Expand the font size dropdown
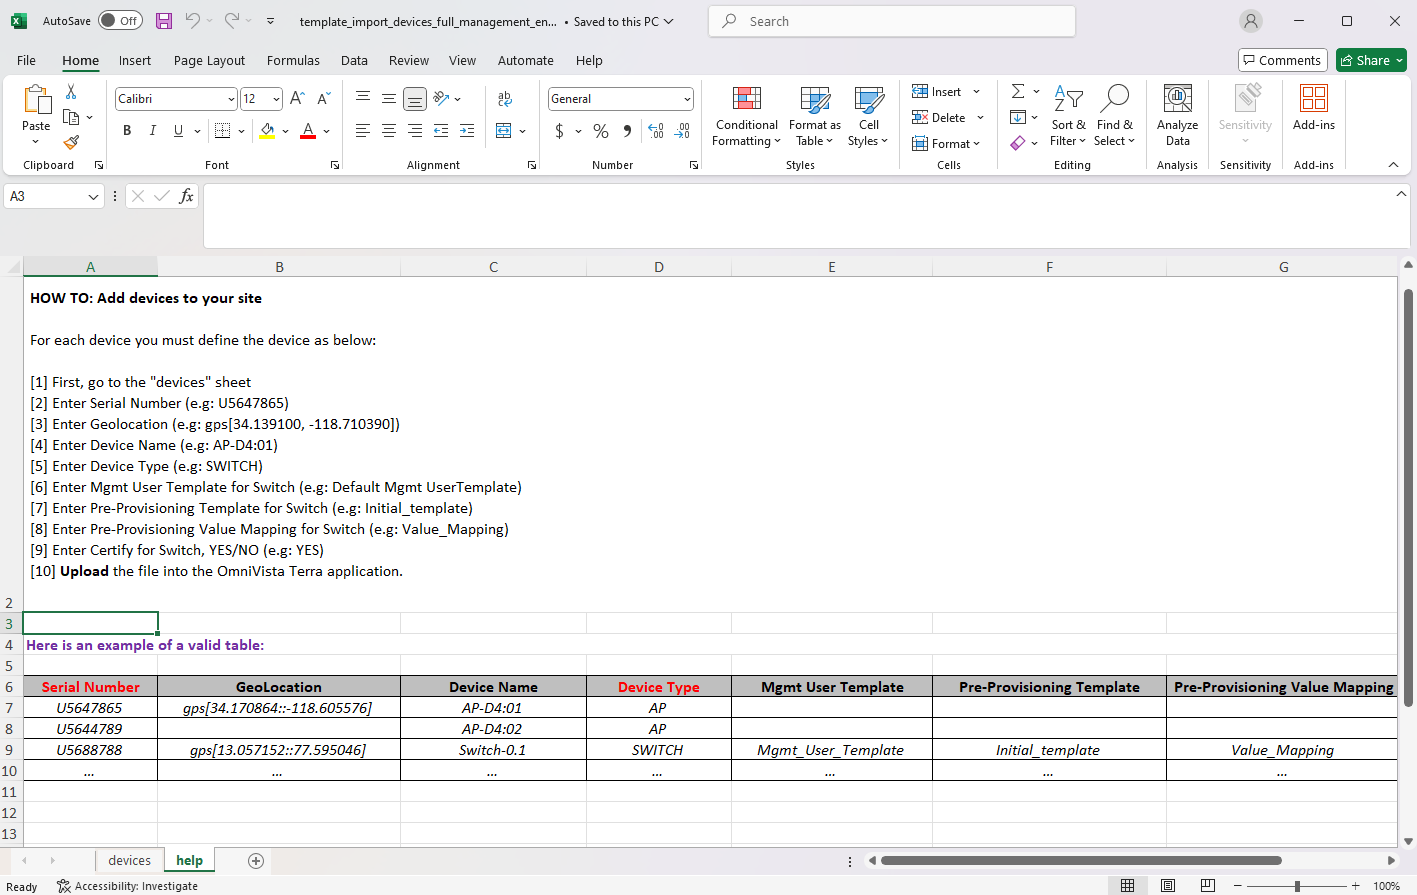Screen dimensions: 1417x895 click(x=276, y=99)
